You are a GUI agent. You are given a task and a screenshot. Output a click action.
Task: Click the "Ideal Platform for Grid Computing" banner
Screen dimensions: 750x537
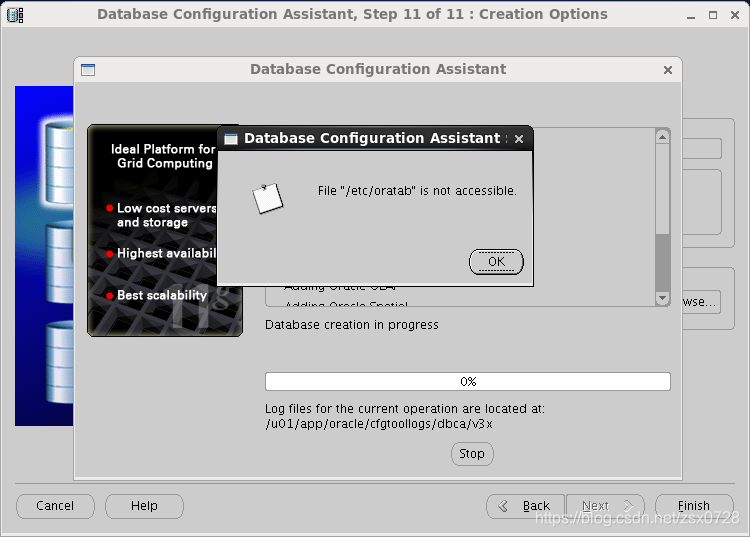(163, 156)
